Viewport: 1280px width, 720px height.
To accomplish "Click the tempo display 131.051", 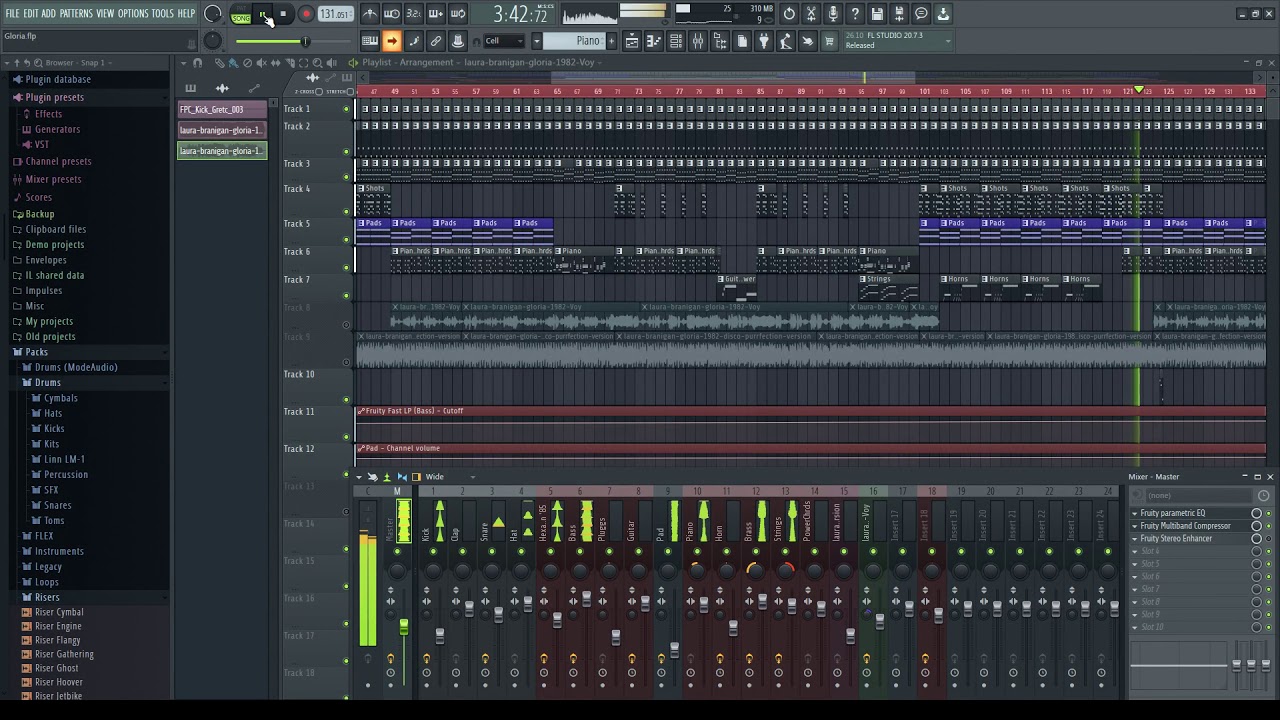I will click(335, 14).
